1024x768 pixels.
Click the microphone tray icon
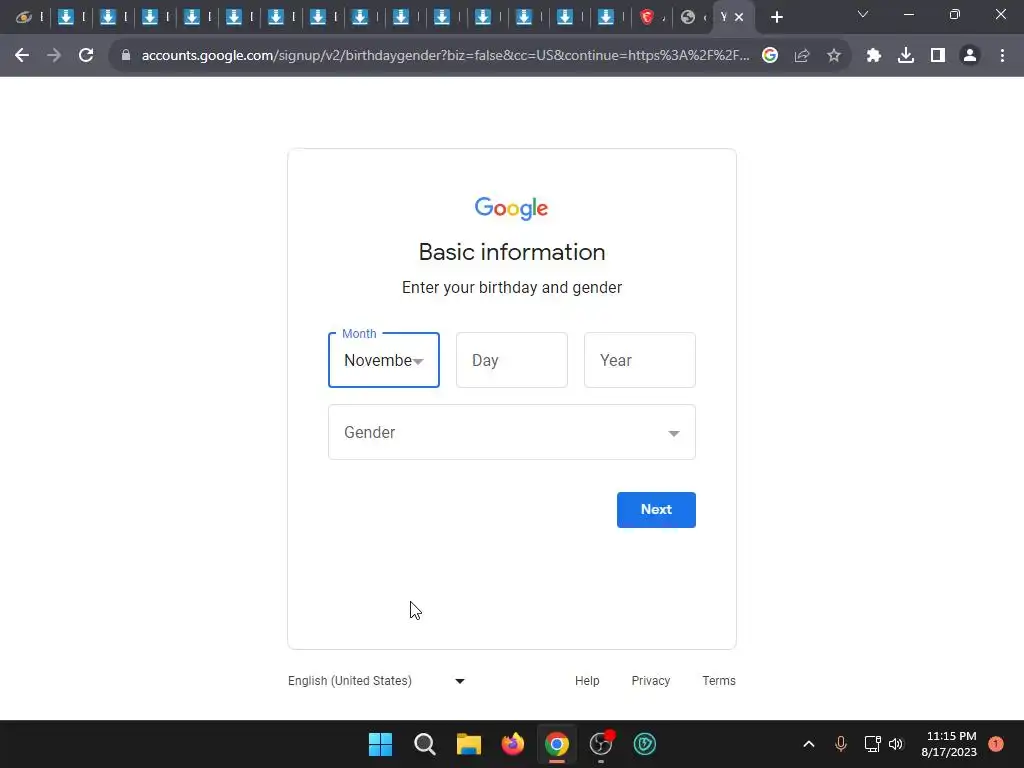tap(840, 744)
